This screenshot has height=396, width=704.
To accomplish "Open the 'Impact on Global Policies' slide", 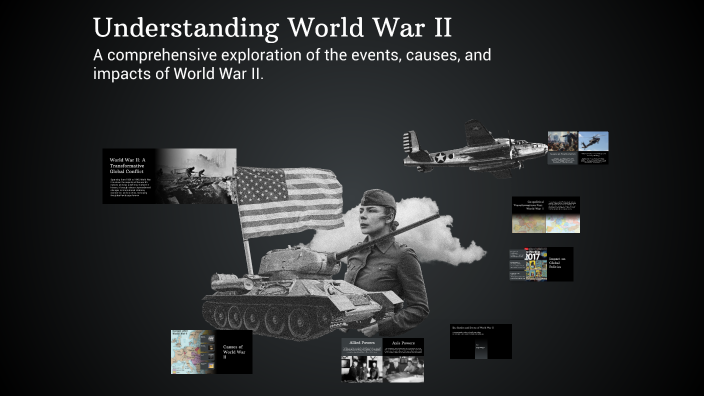I will 541,264.
